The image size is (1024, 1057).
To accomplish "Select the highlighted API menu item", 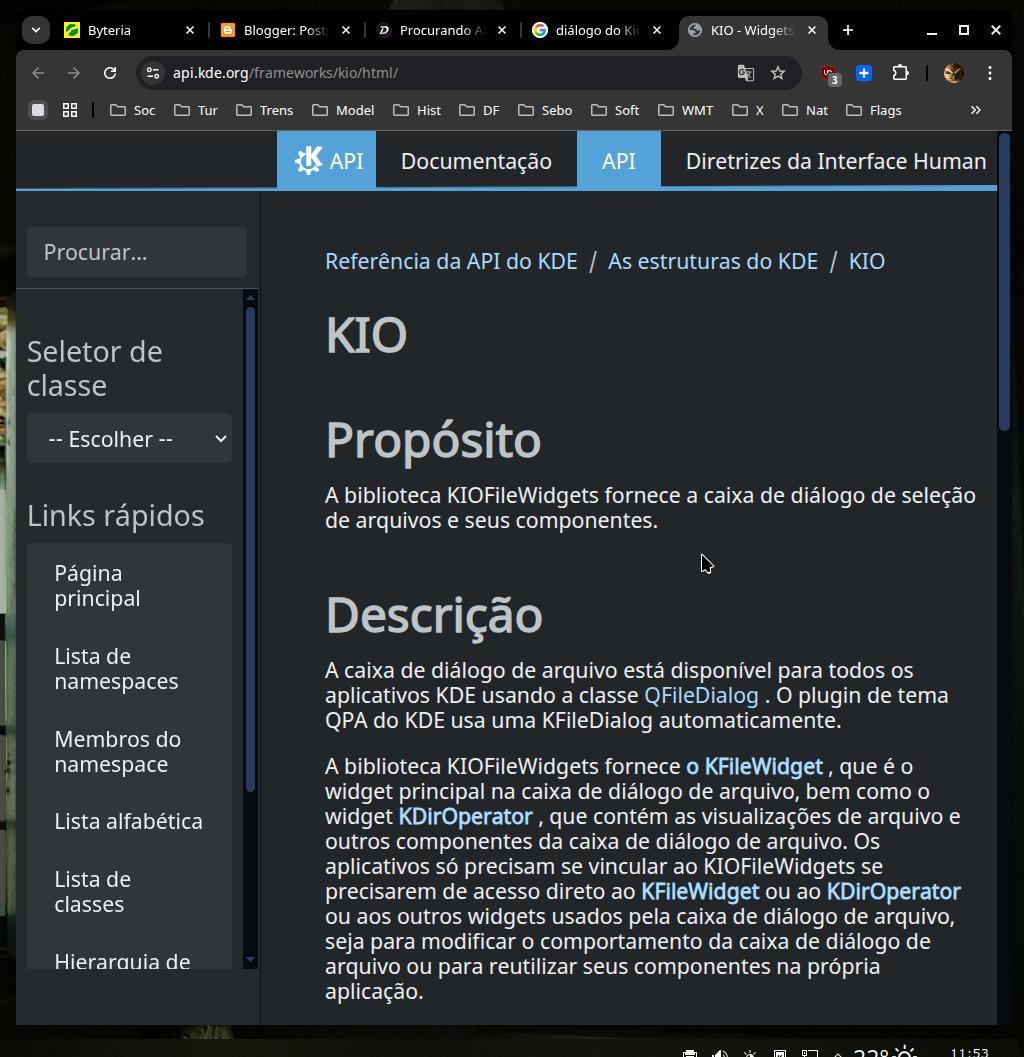I will tap(619, 160).
